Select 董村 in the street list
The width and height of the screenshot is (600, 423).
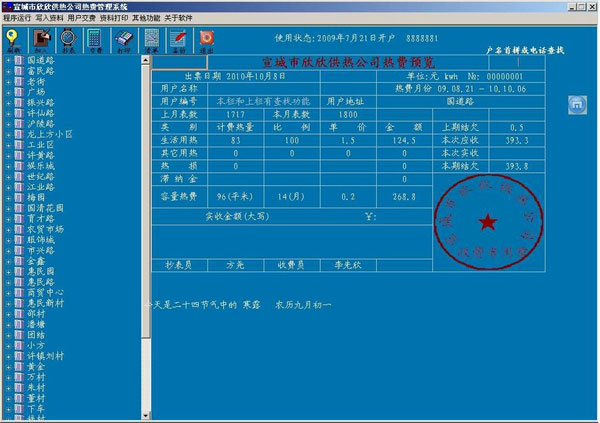pos(36,399)
